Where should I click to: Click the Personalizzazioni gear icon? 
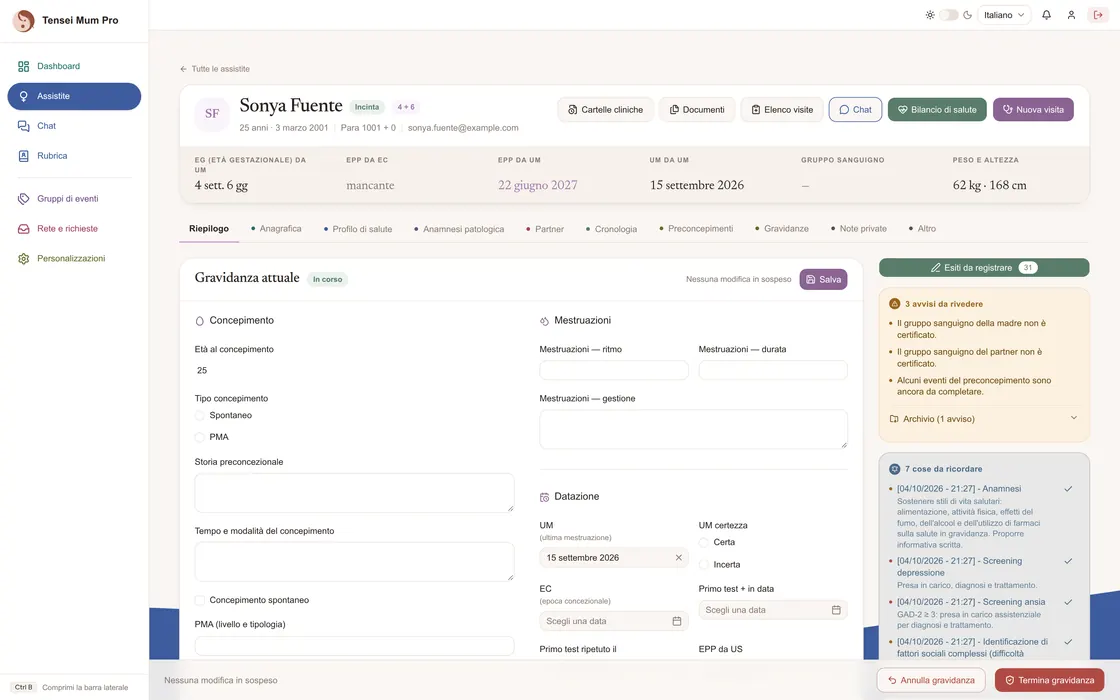coord(24,259)
